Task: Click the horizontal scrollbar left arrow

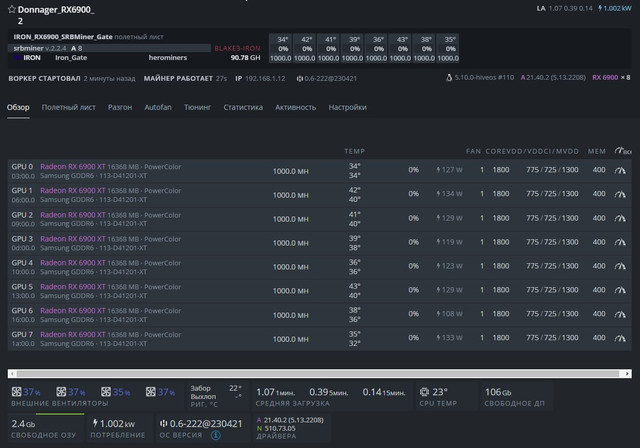Action: 12,373
